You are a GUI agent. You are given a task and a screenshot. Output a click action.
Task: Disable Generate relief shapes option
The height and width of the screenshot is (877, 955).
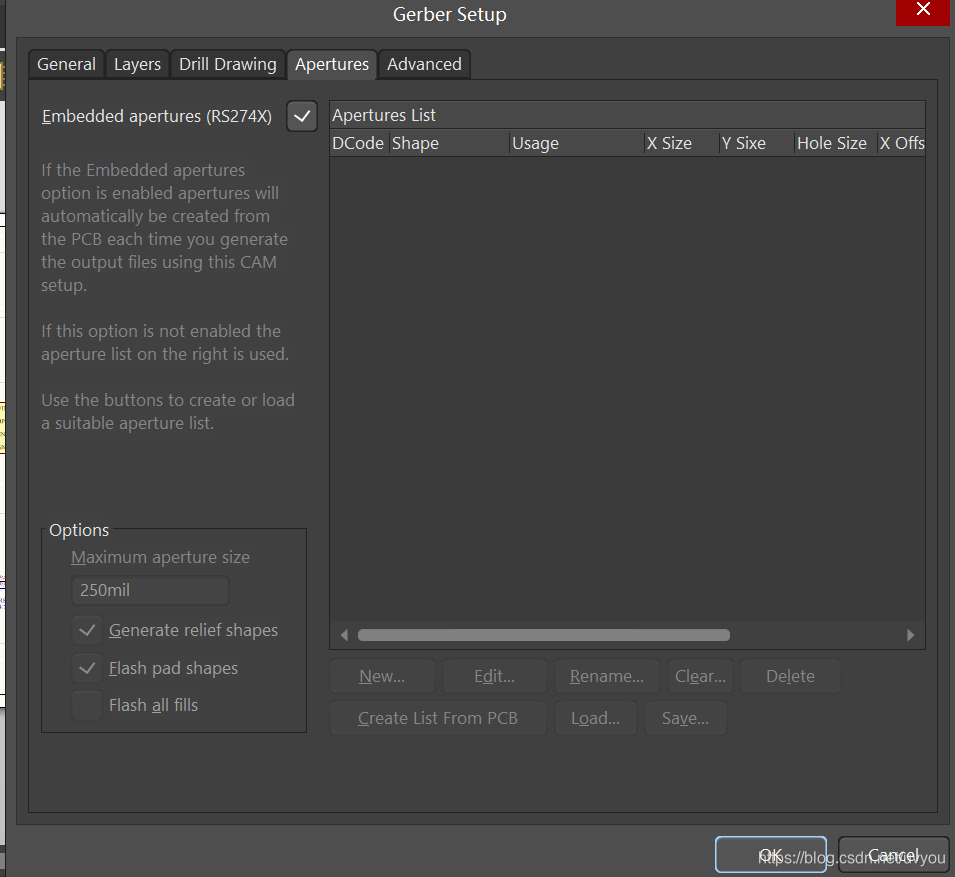tap(88, 630)
